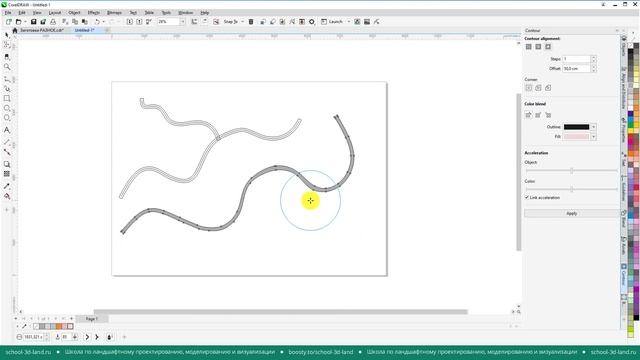Select the Zoom magnifier tool
This screenshot has height=360, width=640.
(x=7, y=67)
